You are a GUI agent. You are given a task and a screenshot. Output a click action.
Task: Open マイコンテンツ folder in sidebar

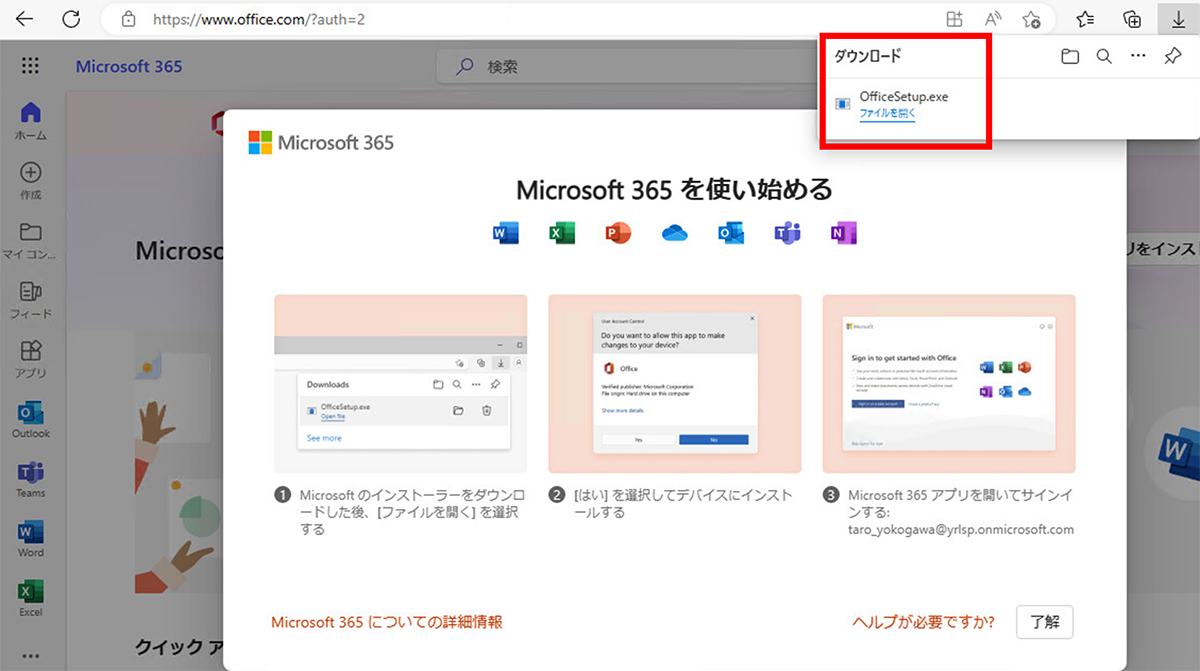click(x=31, y=241)
